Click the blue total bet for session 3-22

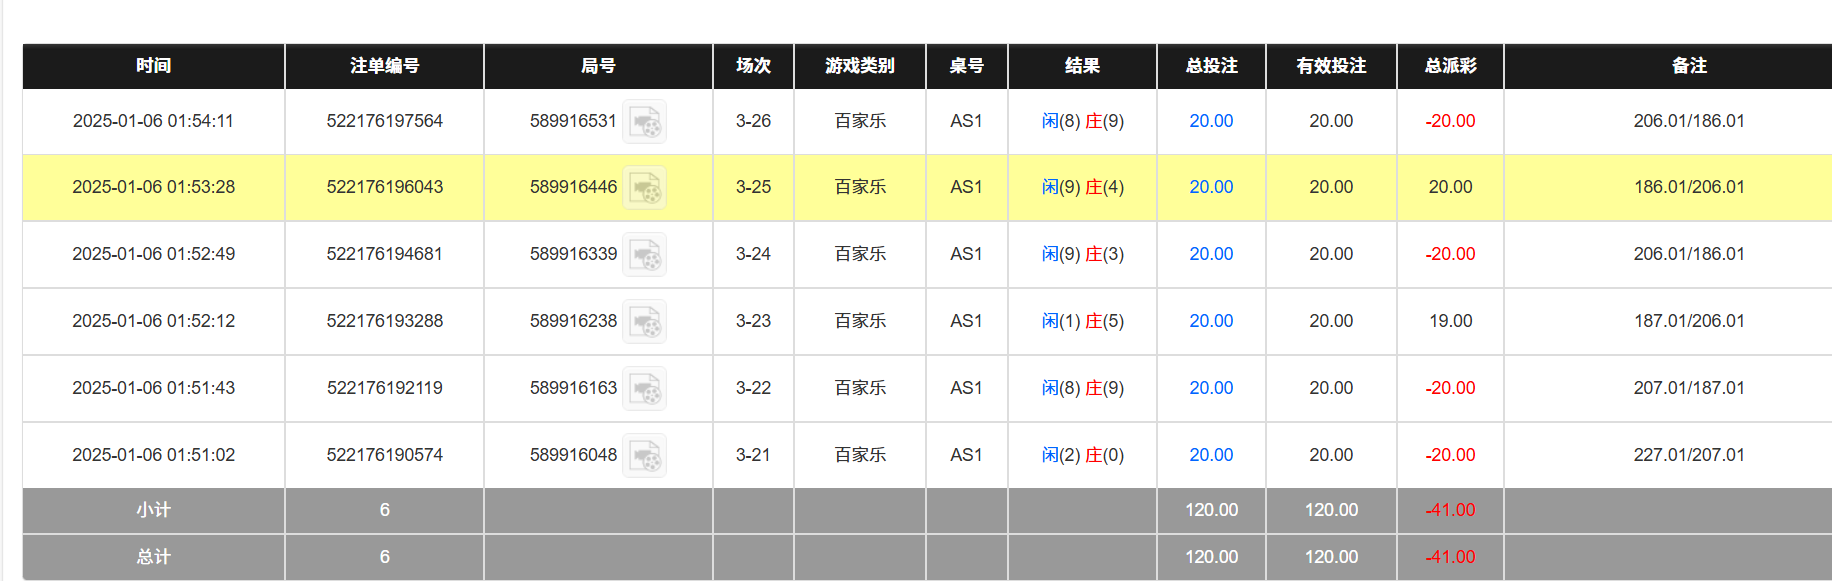1210,388
